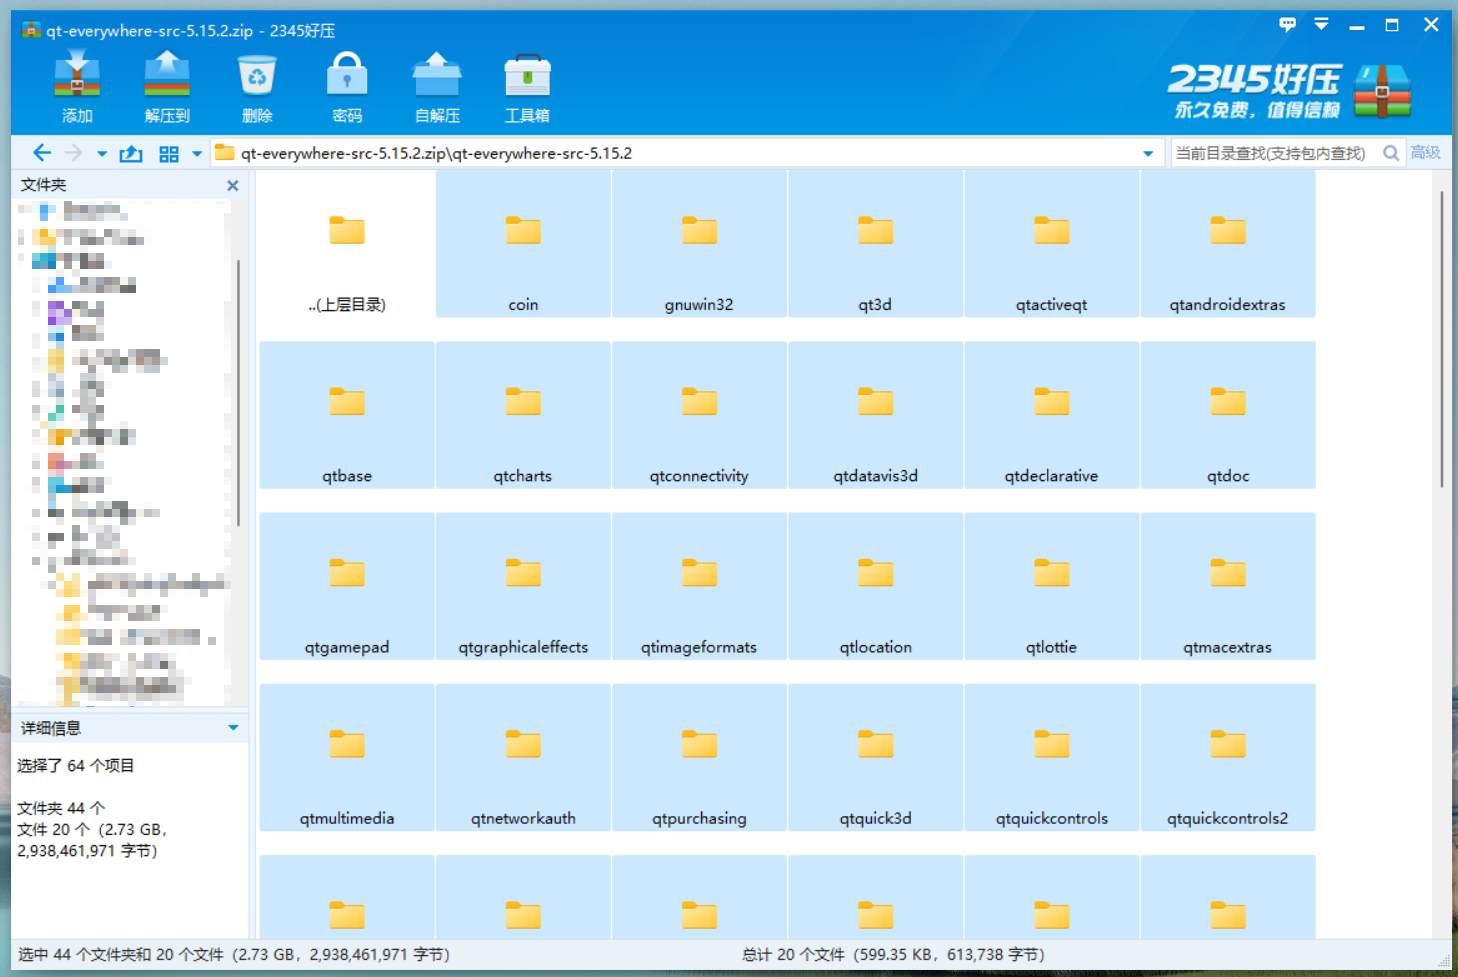Select the qtconnectivity folder
Image resolution: width=1458 pixels, height=977 pixels.
[699, 415]
